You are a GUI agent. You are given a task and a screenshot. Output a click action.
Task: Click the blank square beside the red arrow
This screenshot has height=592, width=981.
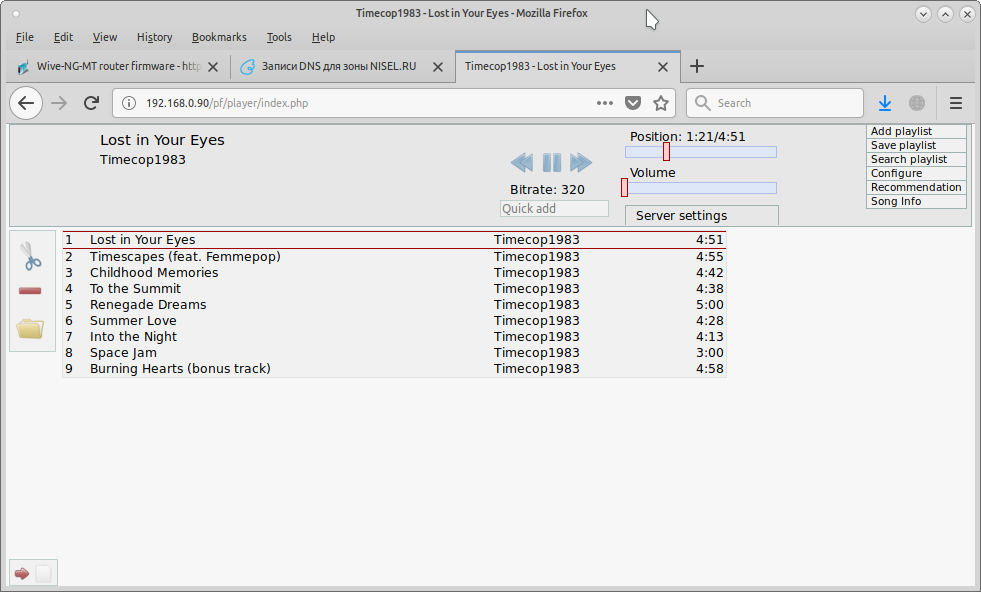point(43,573)
